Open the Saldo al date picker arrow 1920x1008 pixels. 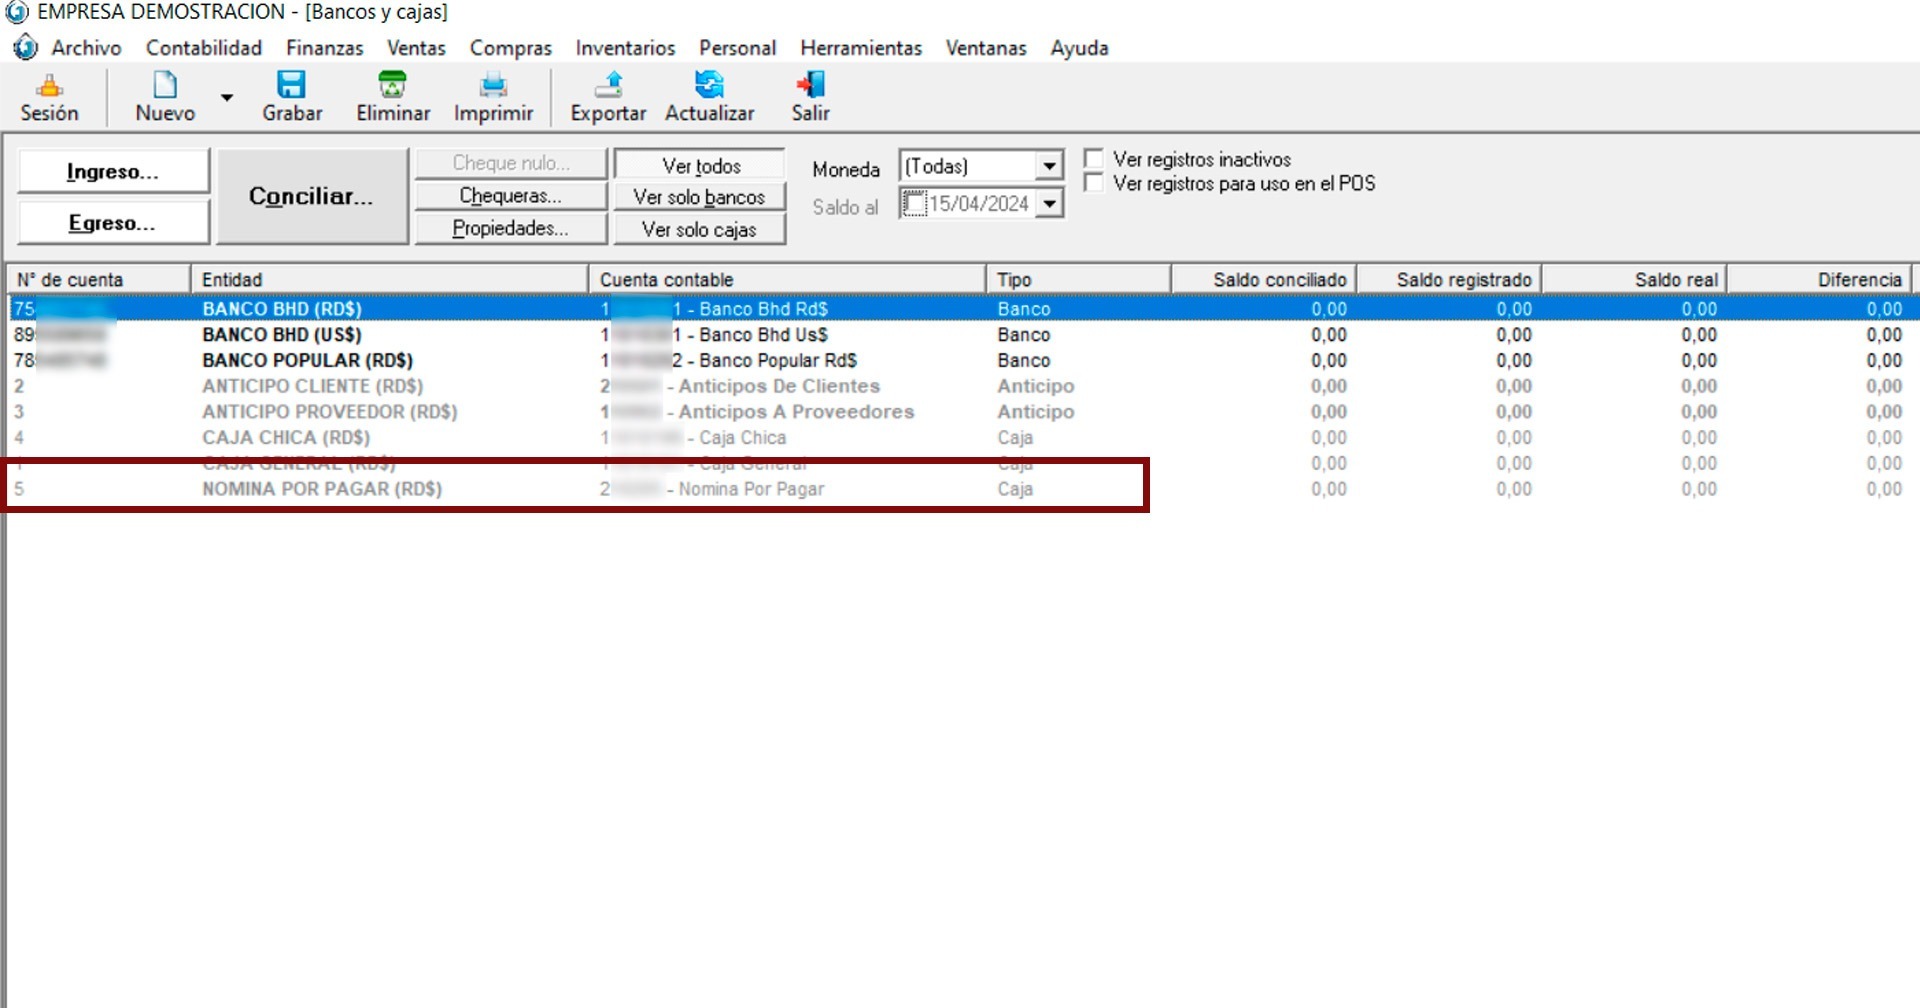click(1048, 204)
